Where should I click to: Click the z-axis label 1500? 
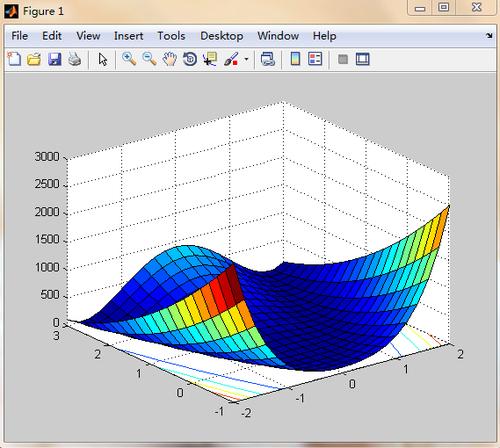point(47,239)
